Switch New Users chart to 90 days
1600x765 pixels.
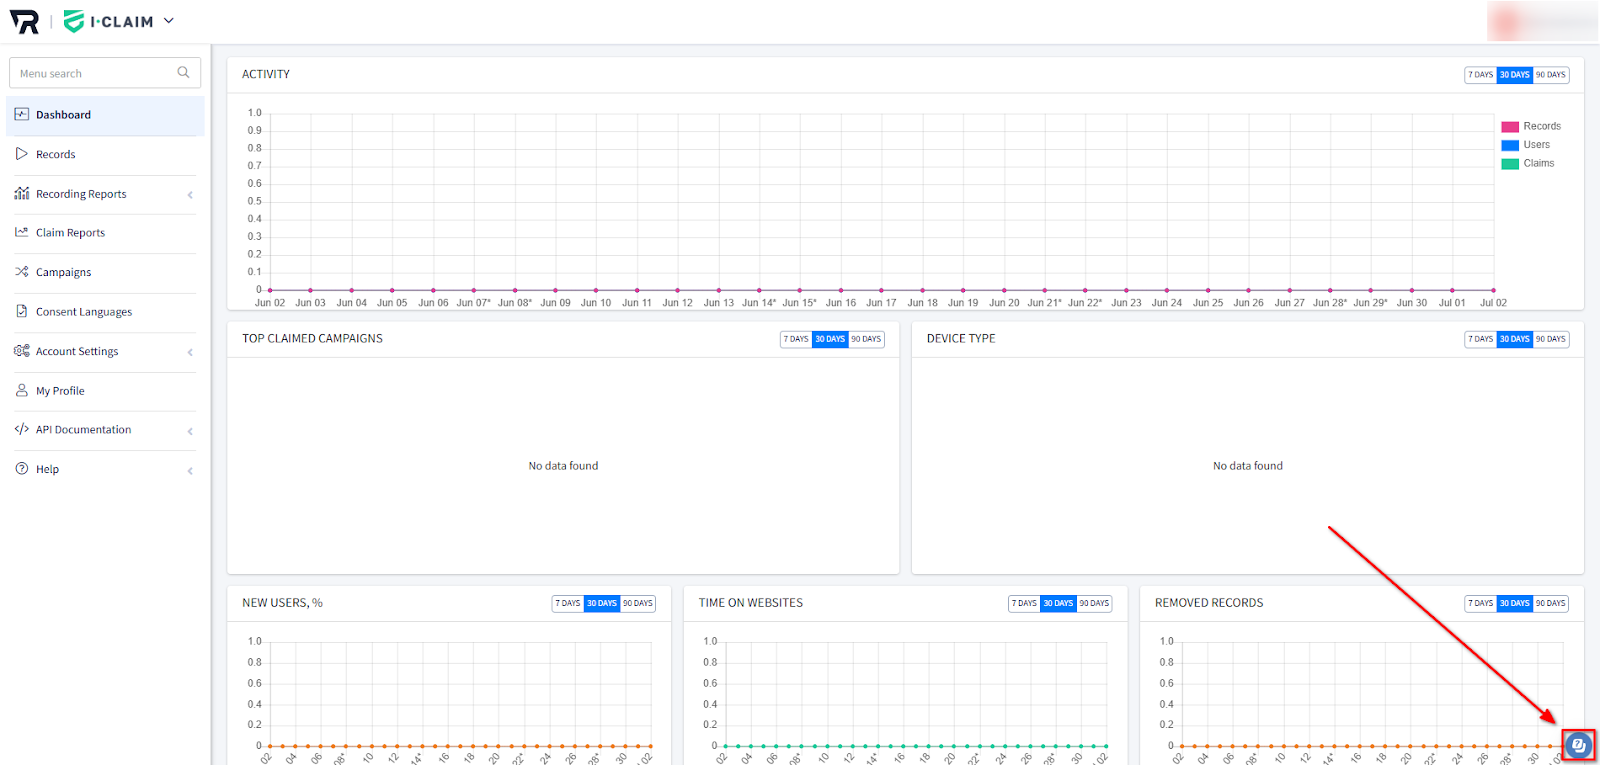point(638,603)
